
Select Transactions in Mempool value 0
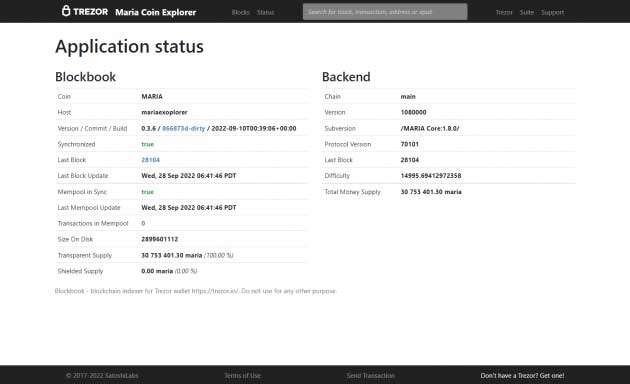pos(143,223)
